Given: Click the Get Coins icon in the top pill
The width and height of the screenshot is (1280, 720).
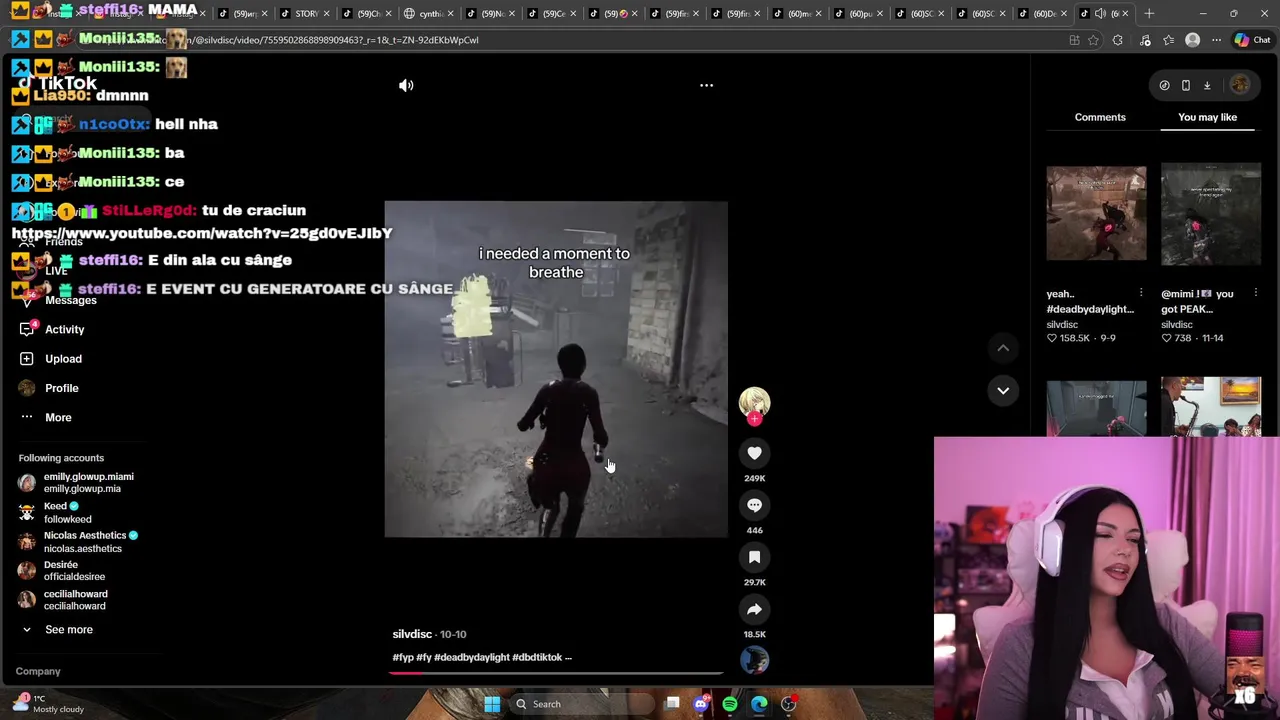Looking at the screenshot, I should pyautogui.click(x=1164, y=85).
